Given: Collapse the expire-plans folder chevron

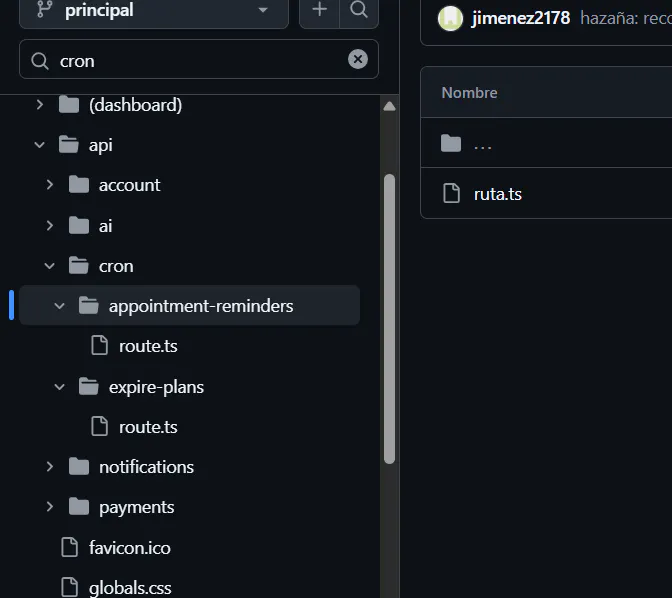Looking at the screenshot, I should click(x=60, y=387).
